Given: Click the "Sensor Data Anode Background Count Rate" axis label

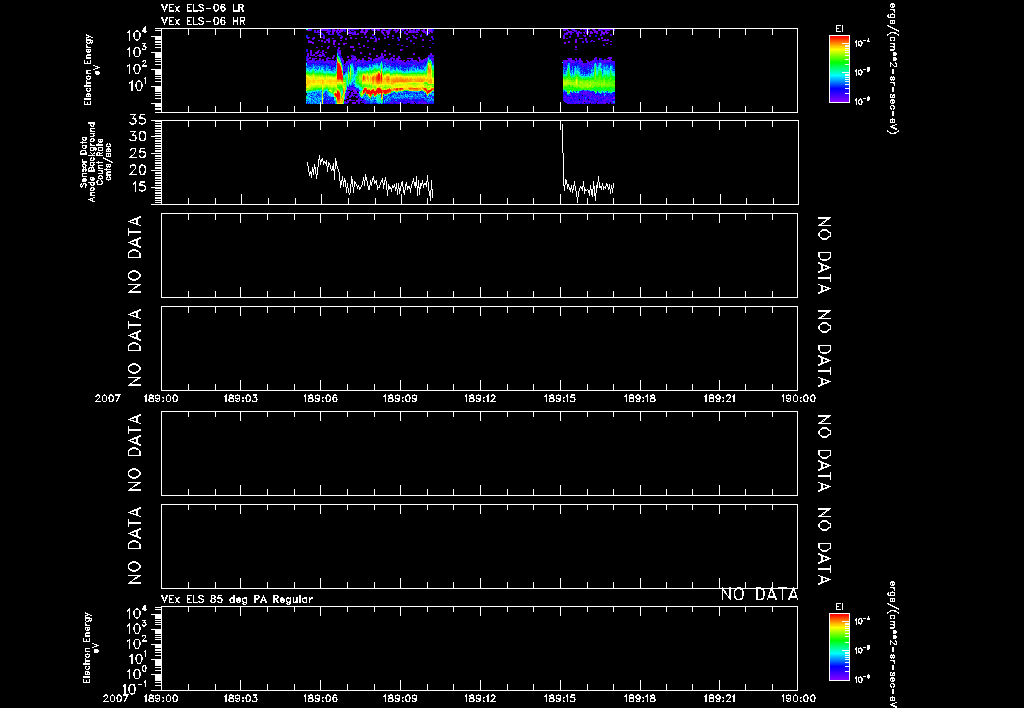Looking at the screenshot, I should tap(96, 161).
